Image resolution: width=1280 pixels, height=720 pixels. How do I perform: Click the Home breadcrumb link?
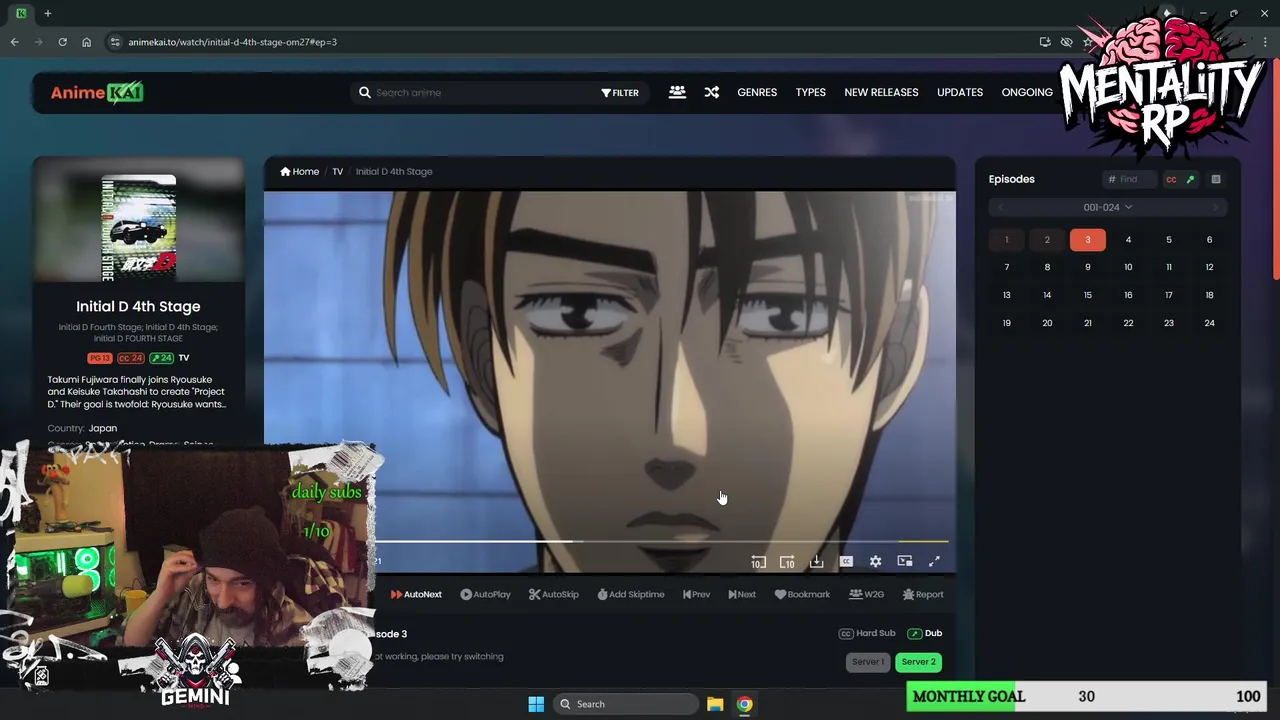point(300,171)
